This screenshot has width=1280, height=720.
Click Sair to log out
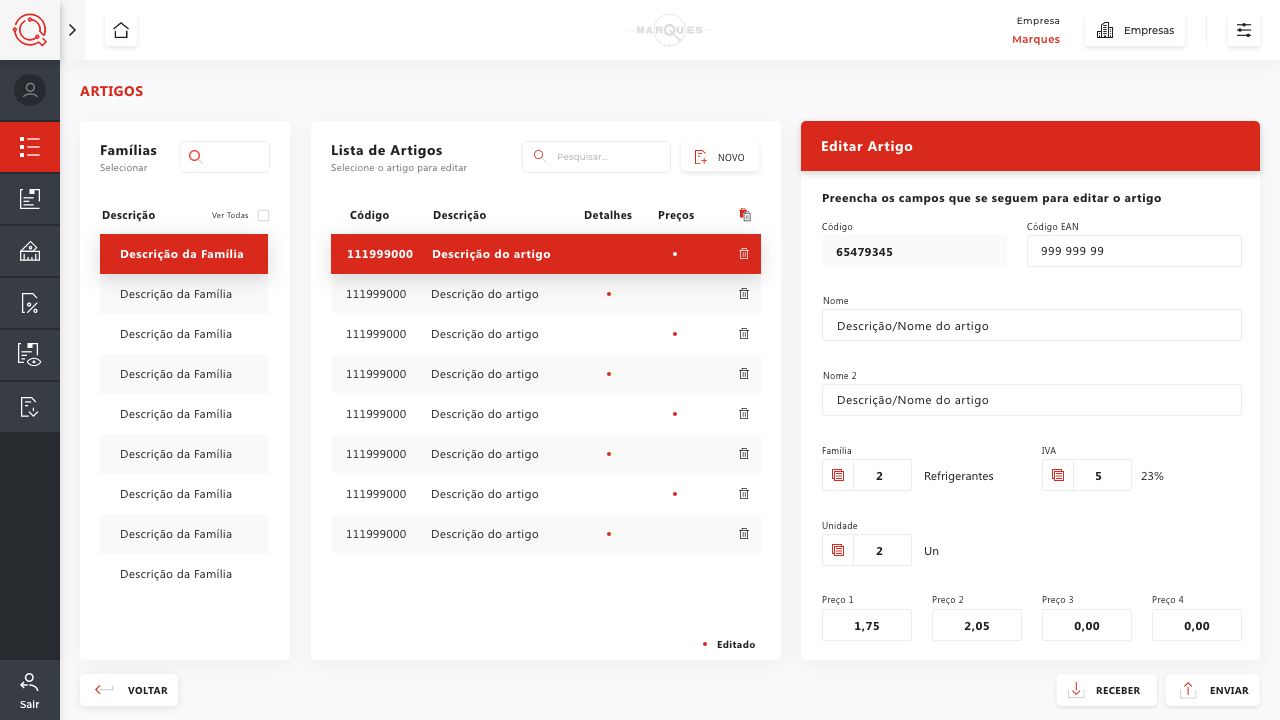(x=30, y=690)
